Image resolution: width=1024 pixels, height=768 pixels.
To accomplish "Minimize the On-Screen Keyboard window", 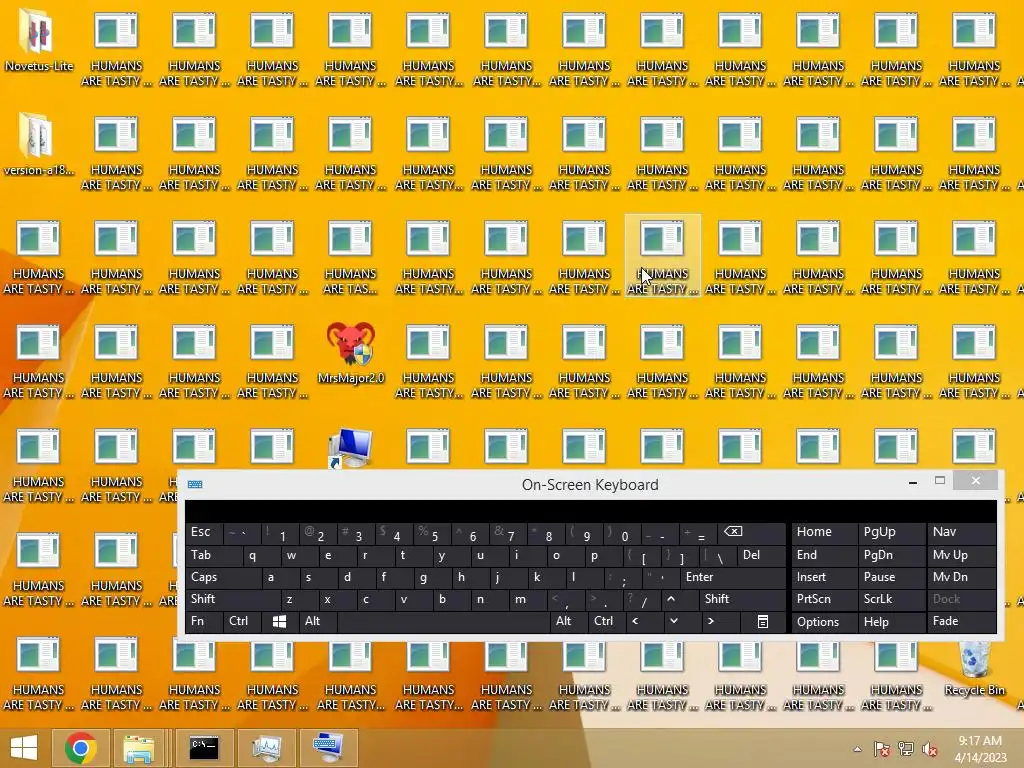I will 913,482.
